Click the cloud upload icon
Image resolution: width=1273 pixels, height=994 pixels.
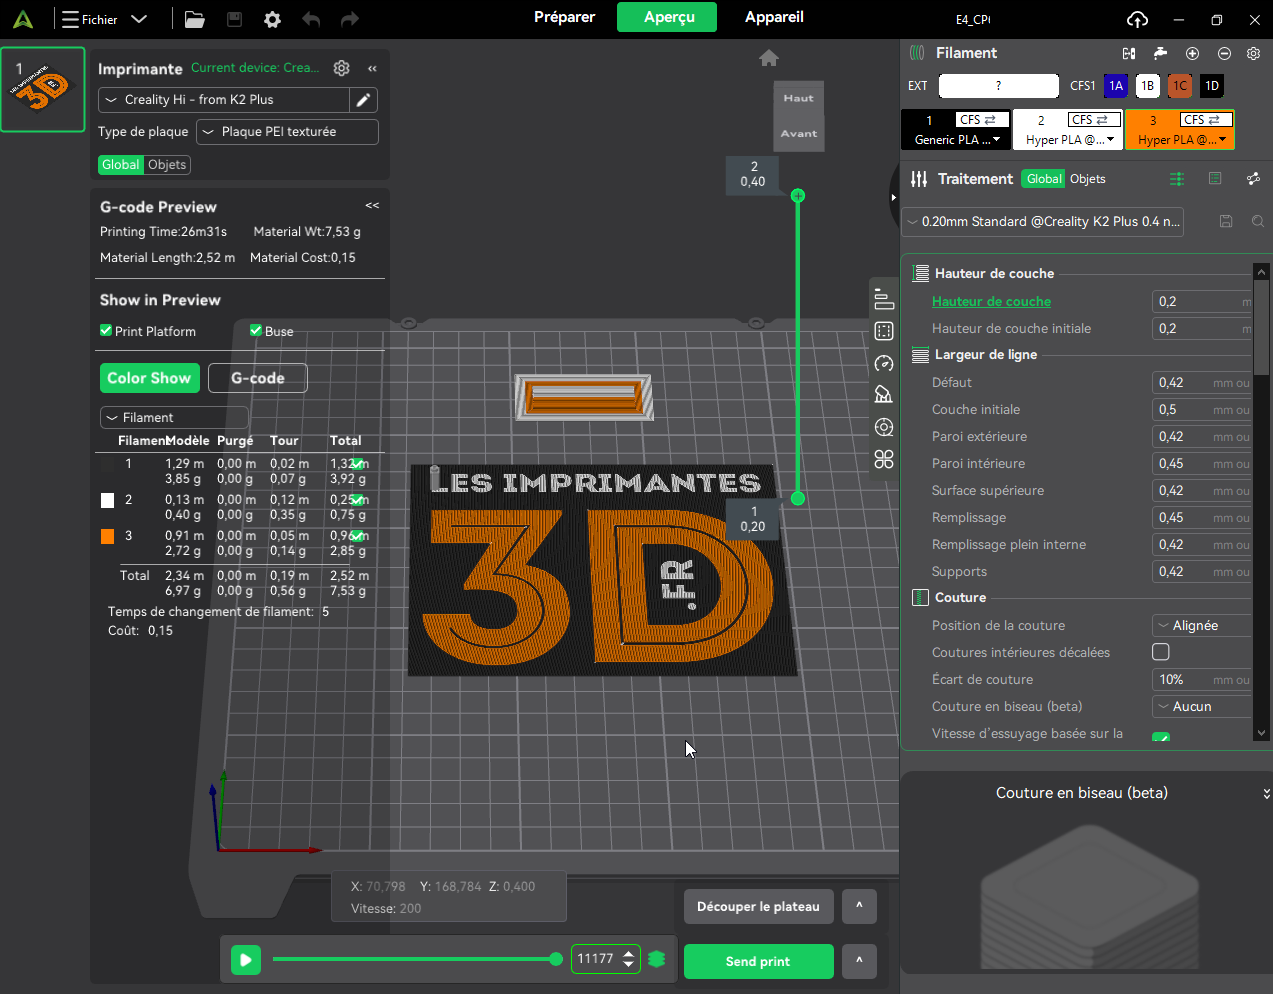click(x=1137, y=19)
